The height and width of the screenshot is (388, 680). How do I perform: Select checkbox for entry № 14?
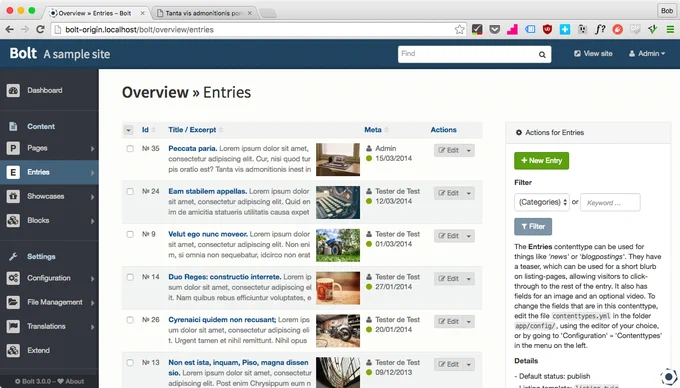coord(130,277)
